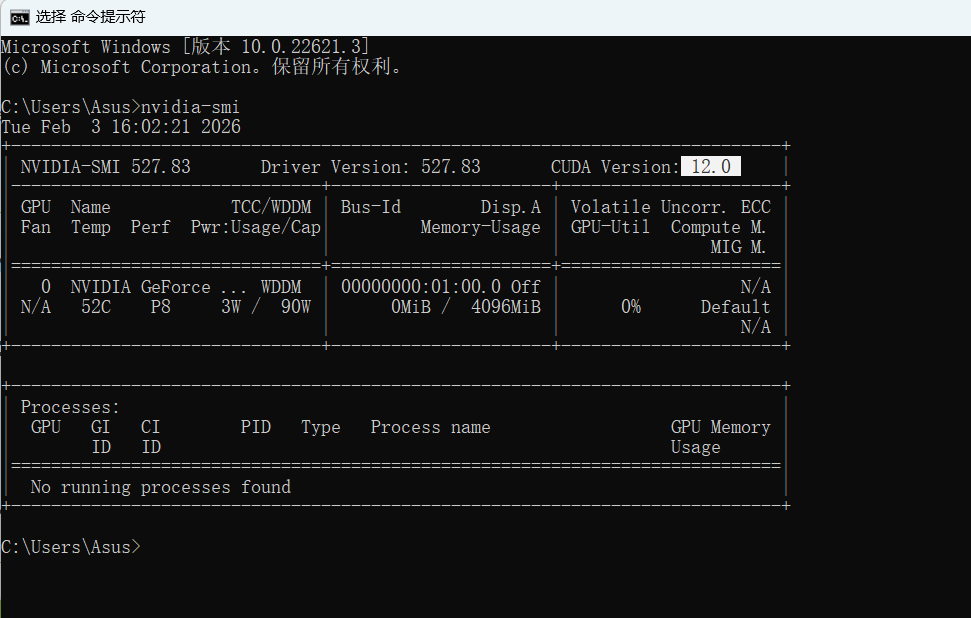Click the 'No running processes found' message

click(x=160, y=487)
